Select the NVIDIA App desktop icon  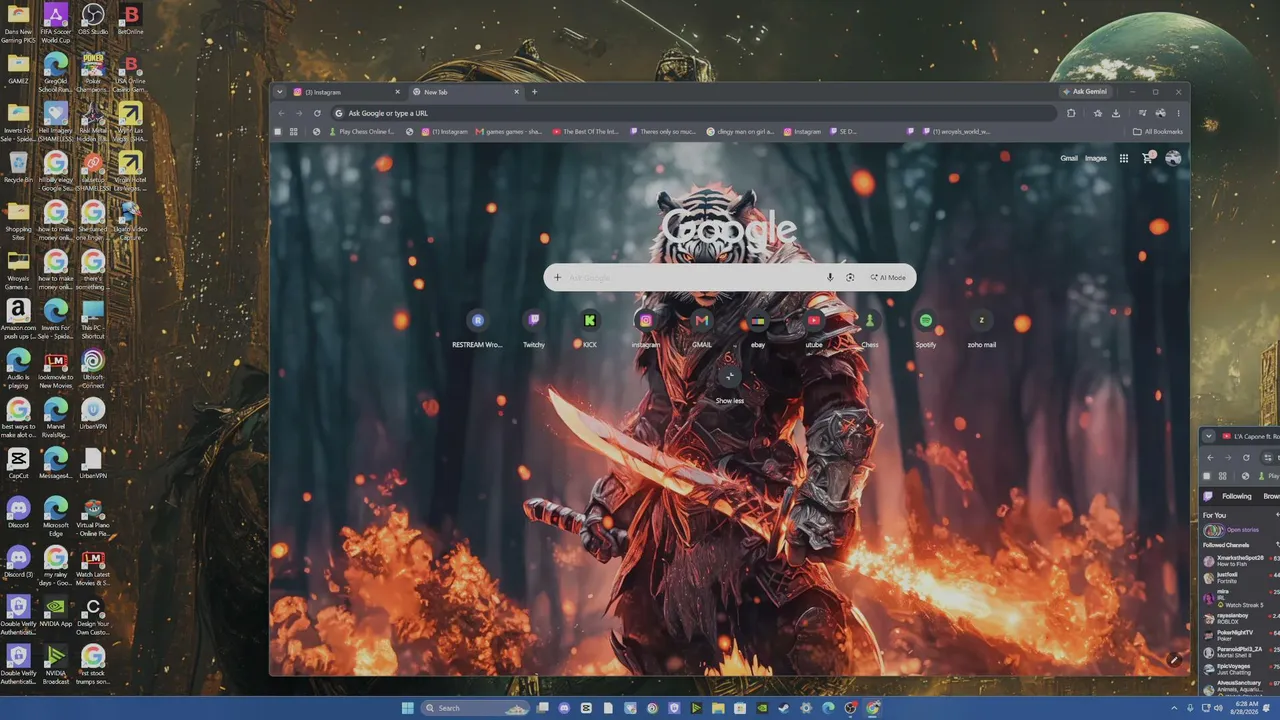[x=56, y=611]
